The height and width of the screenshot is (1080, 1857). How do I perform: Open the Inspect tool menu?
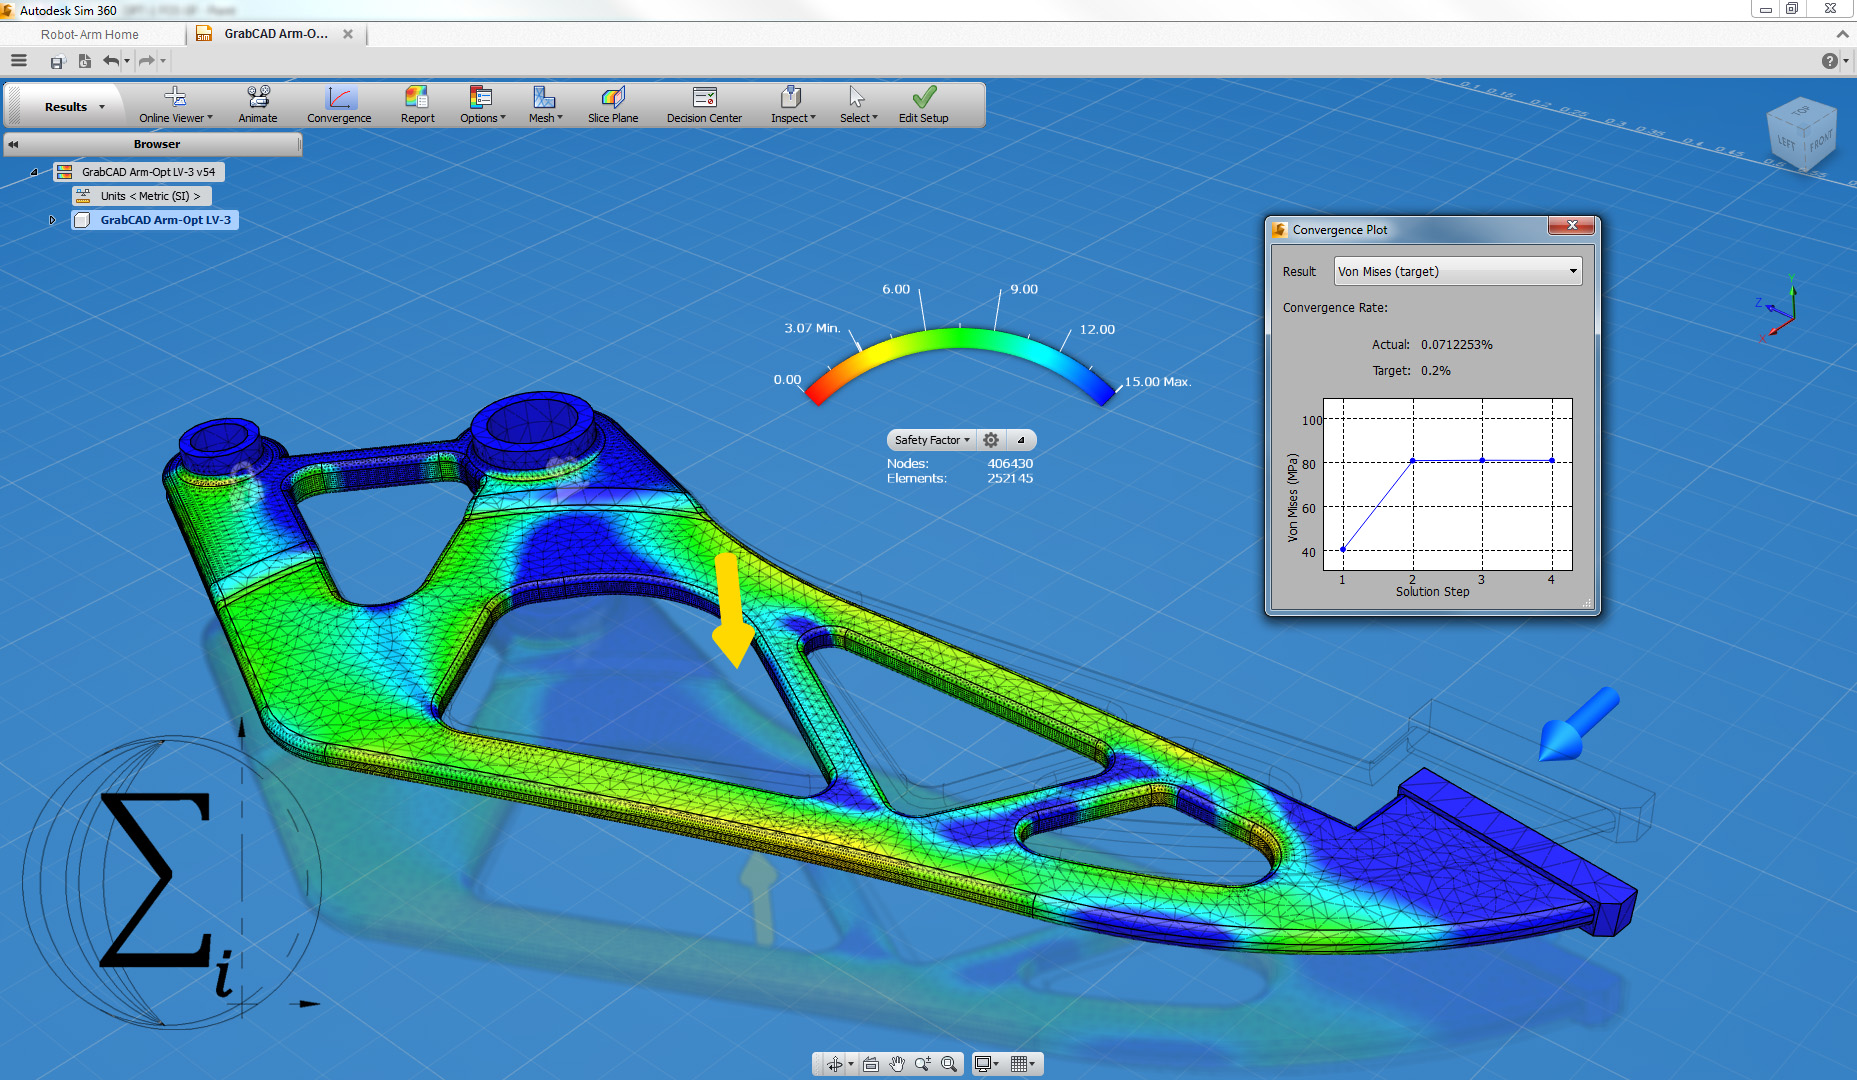pyautogui.click(x=793, y=105)
